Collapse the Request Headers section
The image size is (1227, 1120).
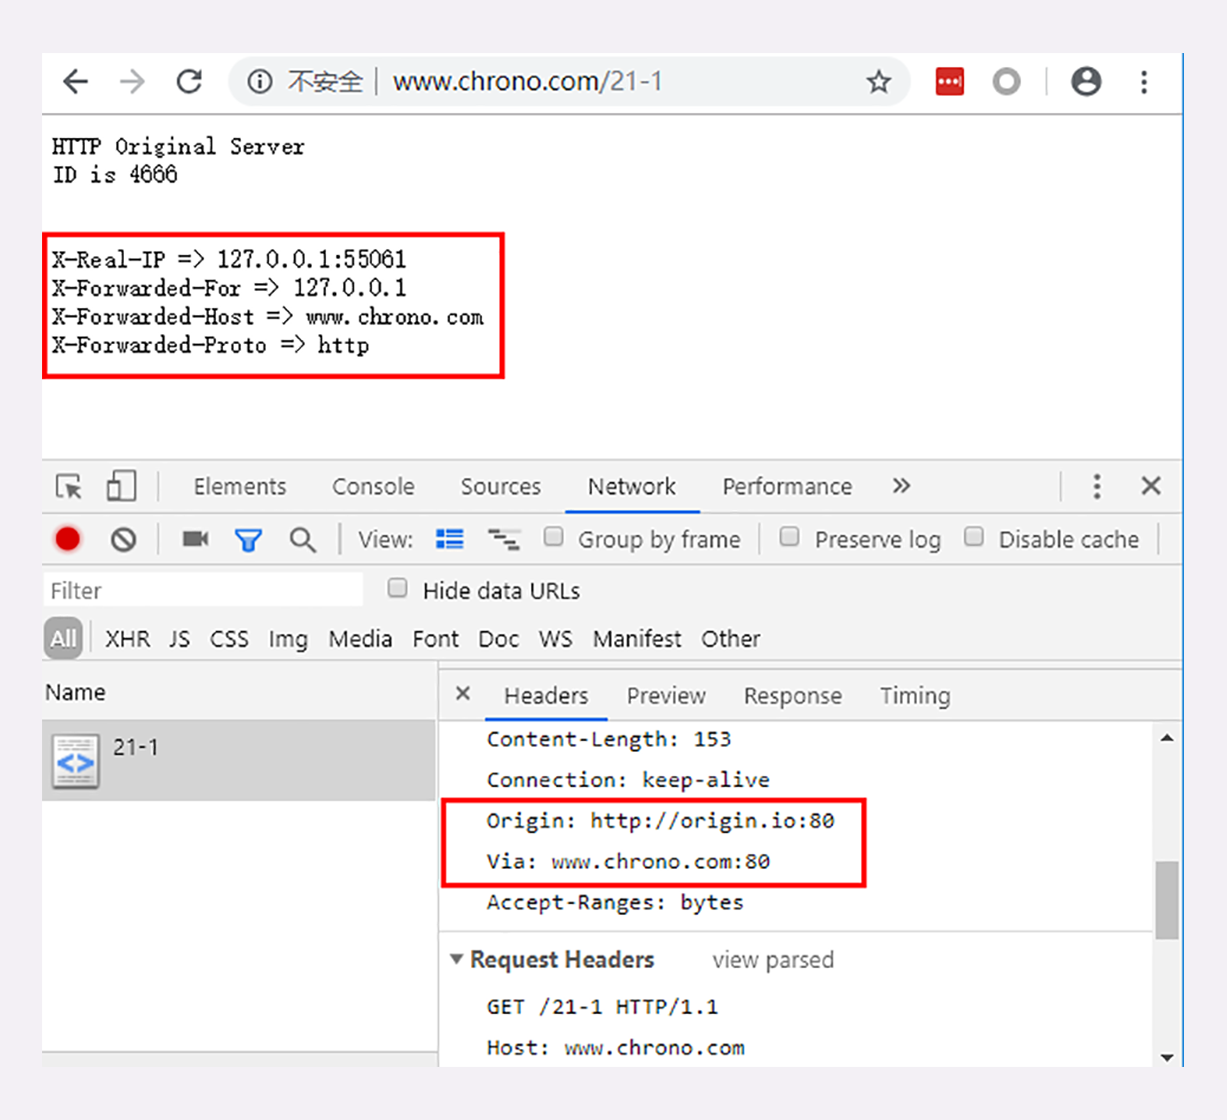coord(457,959)
